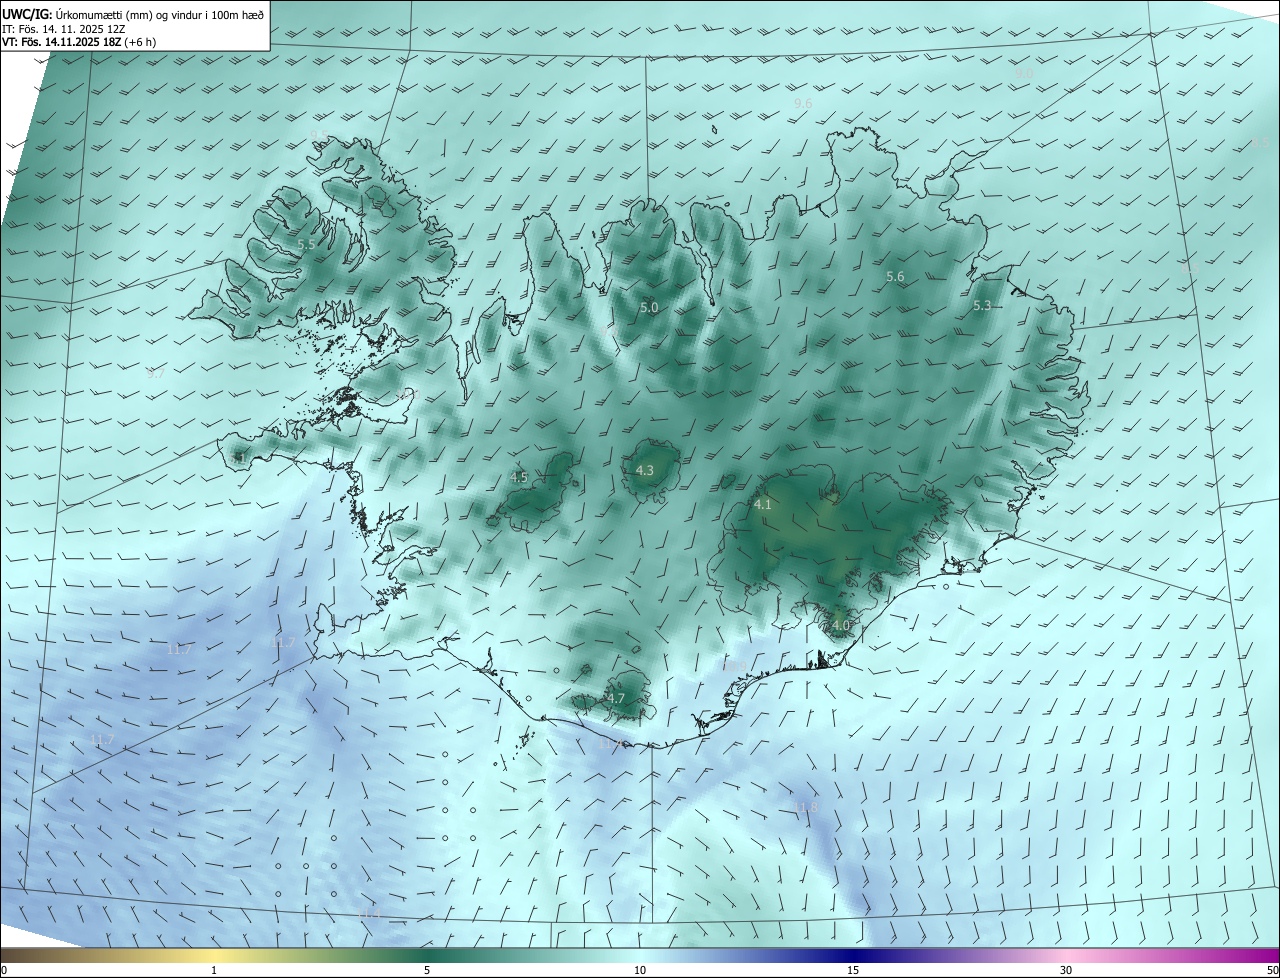Click the '10' tick on the color scale
Viewport: 1280px width, 978px height.
[x=640, y=971]
